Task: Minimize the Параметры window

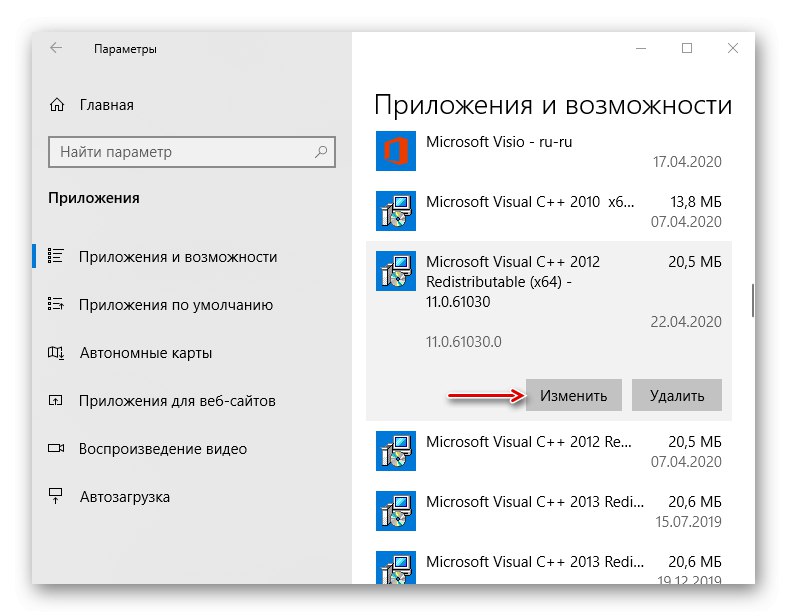Action: click(641, 48)
